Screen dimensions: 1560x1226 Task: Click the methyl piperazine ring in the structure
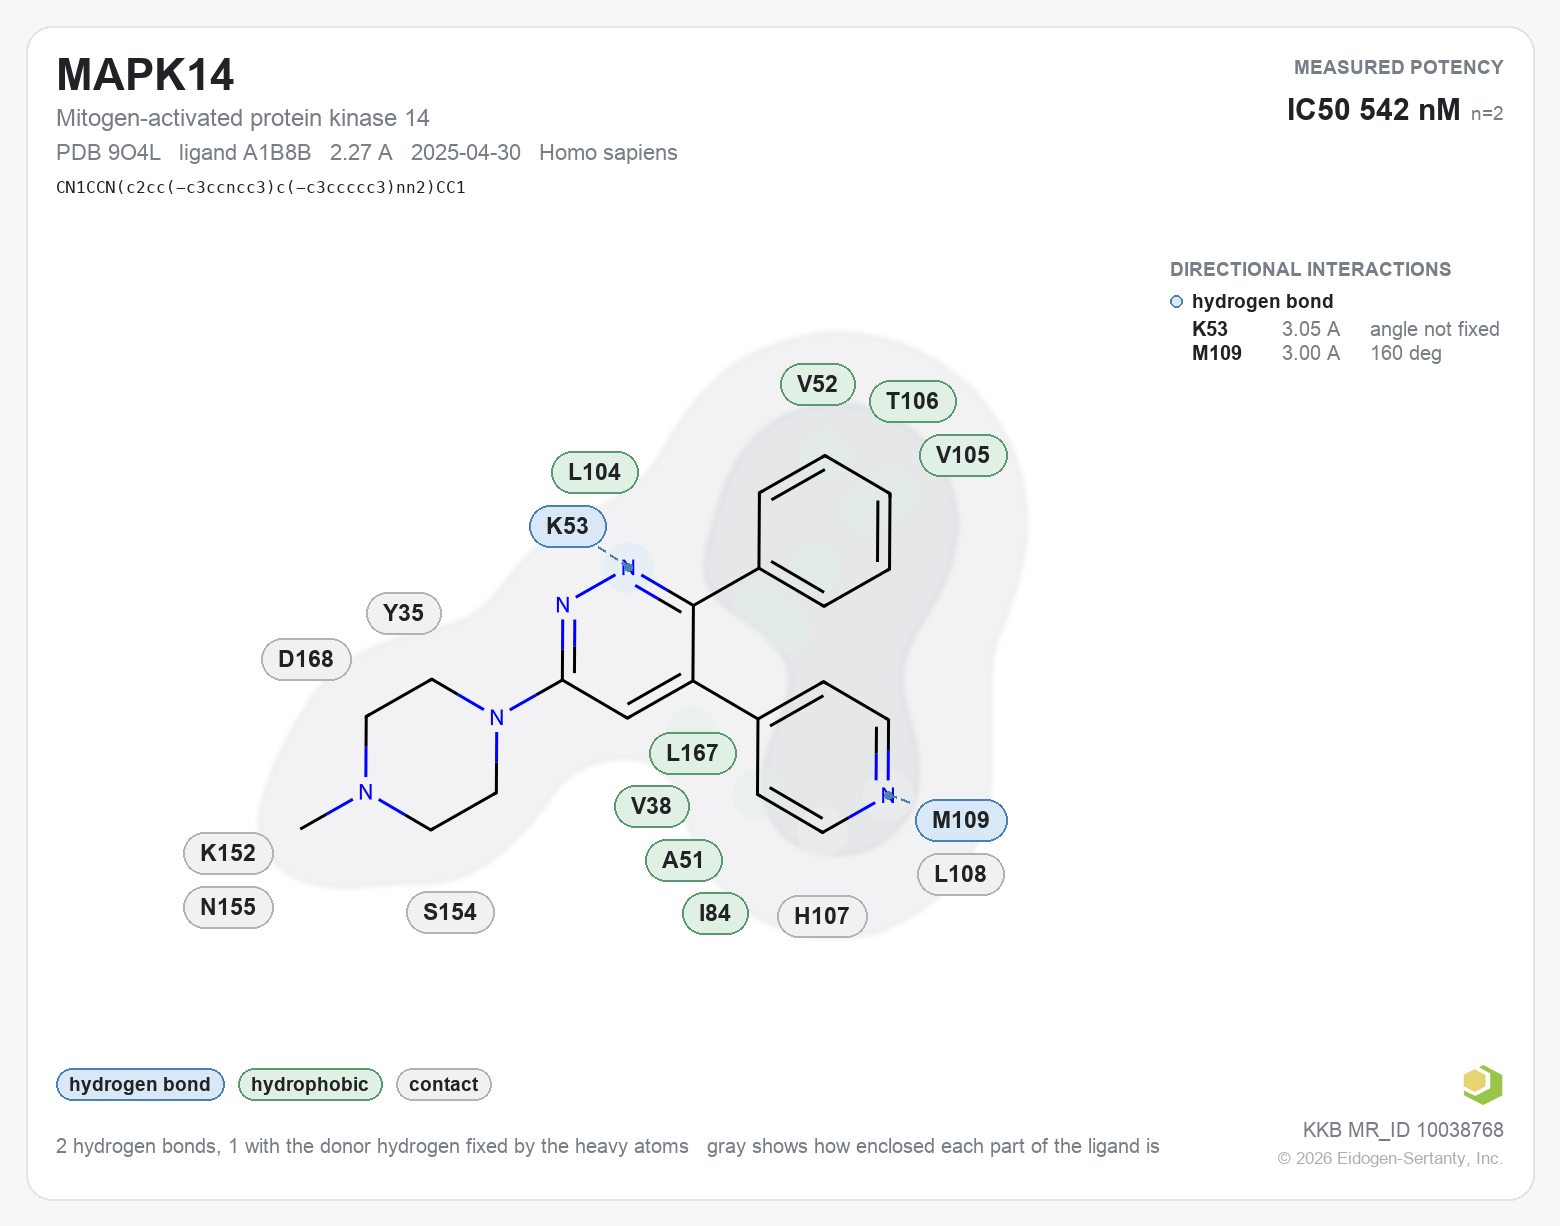431,754
